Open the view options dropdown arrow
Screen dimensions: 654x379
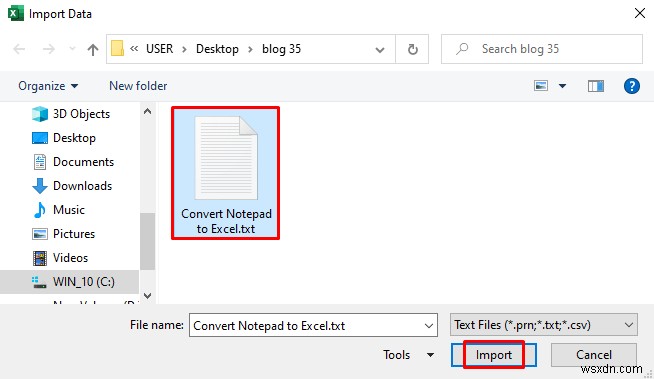[562, 86]
